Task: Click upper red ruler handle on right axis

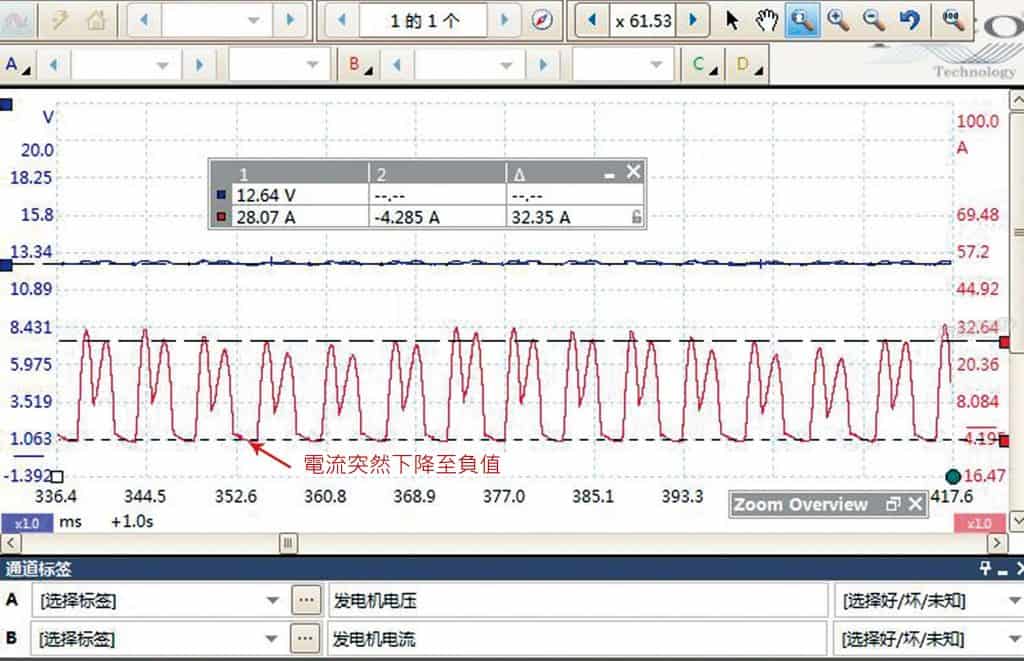Action: pos(1005,342)
